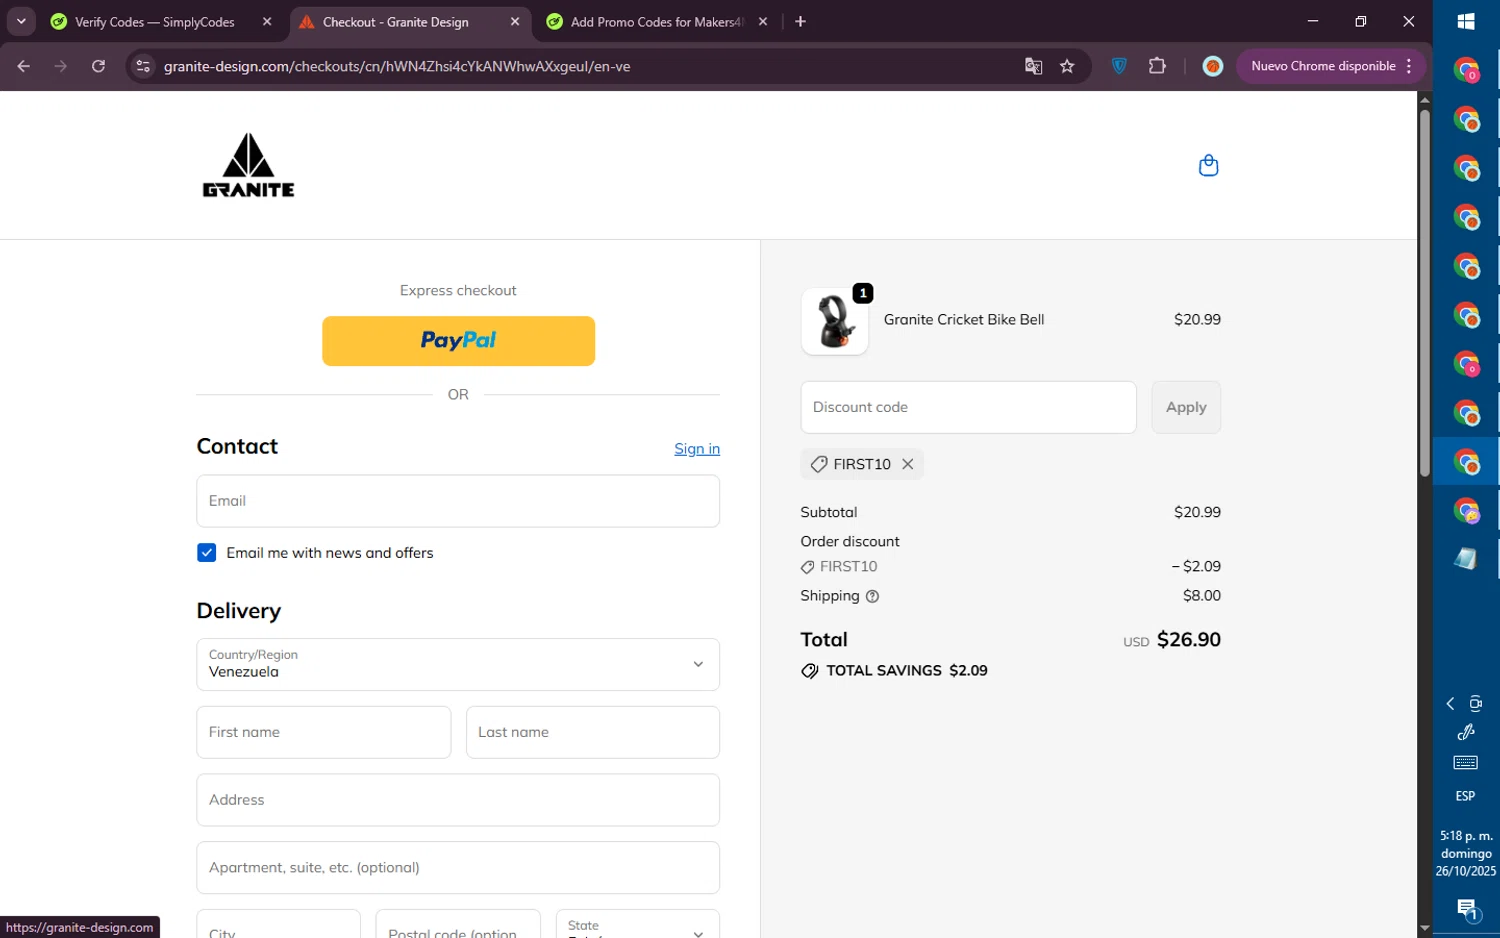Image resolution: width=1500 pixels, height=938 pixels.
Task: Show hidden tray icons chevron
Action: point(1450,704)
